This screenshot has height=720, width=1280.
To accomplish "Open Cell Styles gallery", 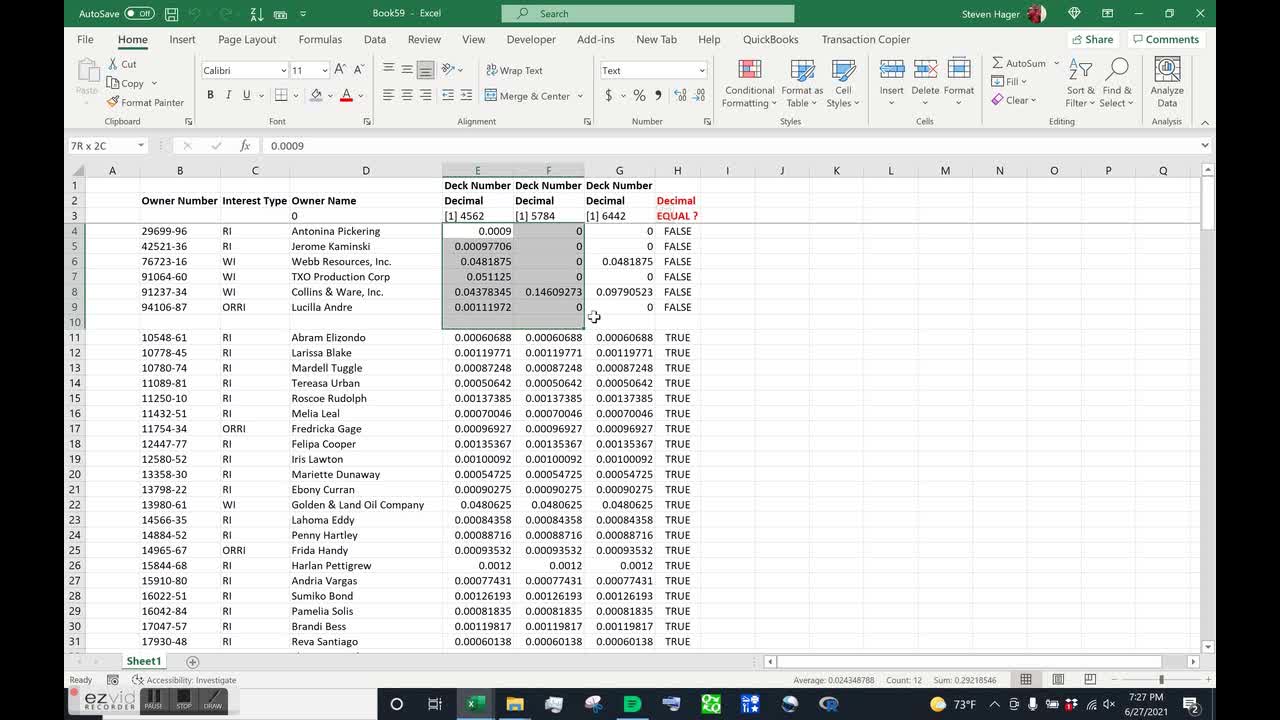I will (x=843, y=84).
